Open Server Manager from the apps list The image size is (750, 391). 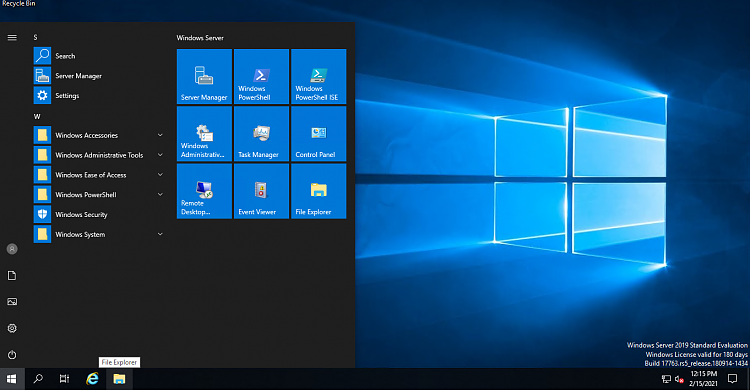tap(99, 76)
